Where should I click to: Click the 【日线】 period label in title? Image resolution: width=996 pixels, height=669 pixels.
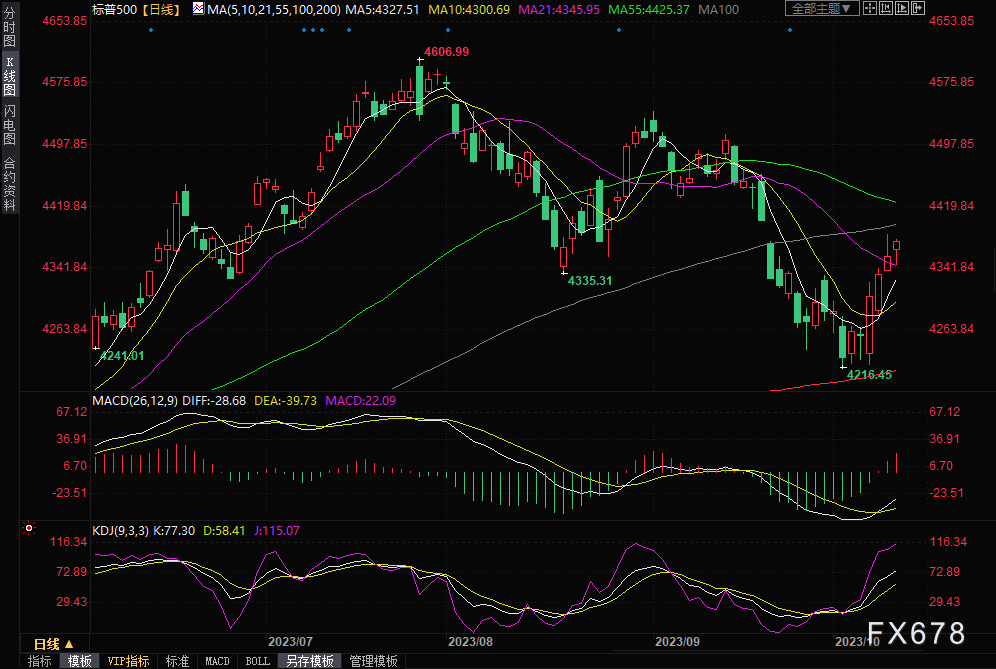pos(160,10)
